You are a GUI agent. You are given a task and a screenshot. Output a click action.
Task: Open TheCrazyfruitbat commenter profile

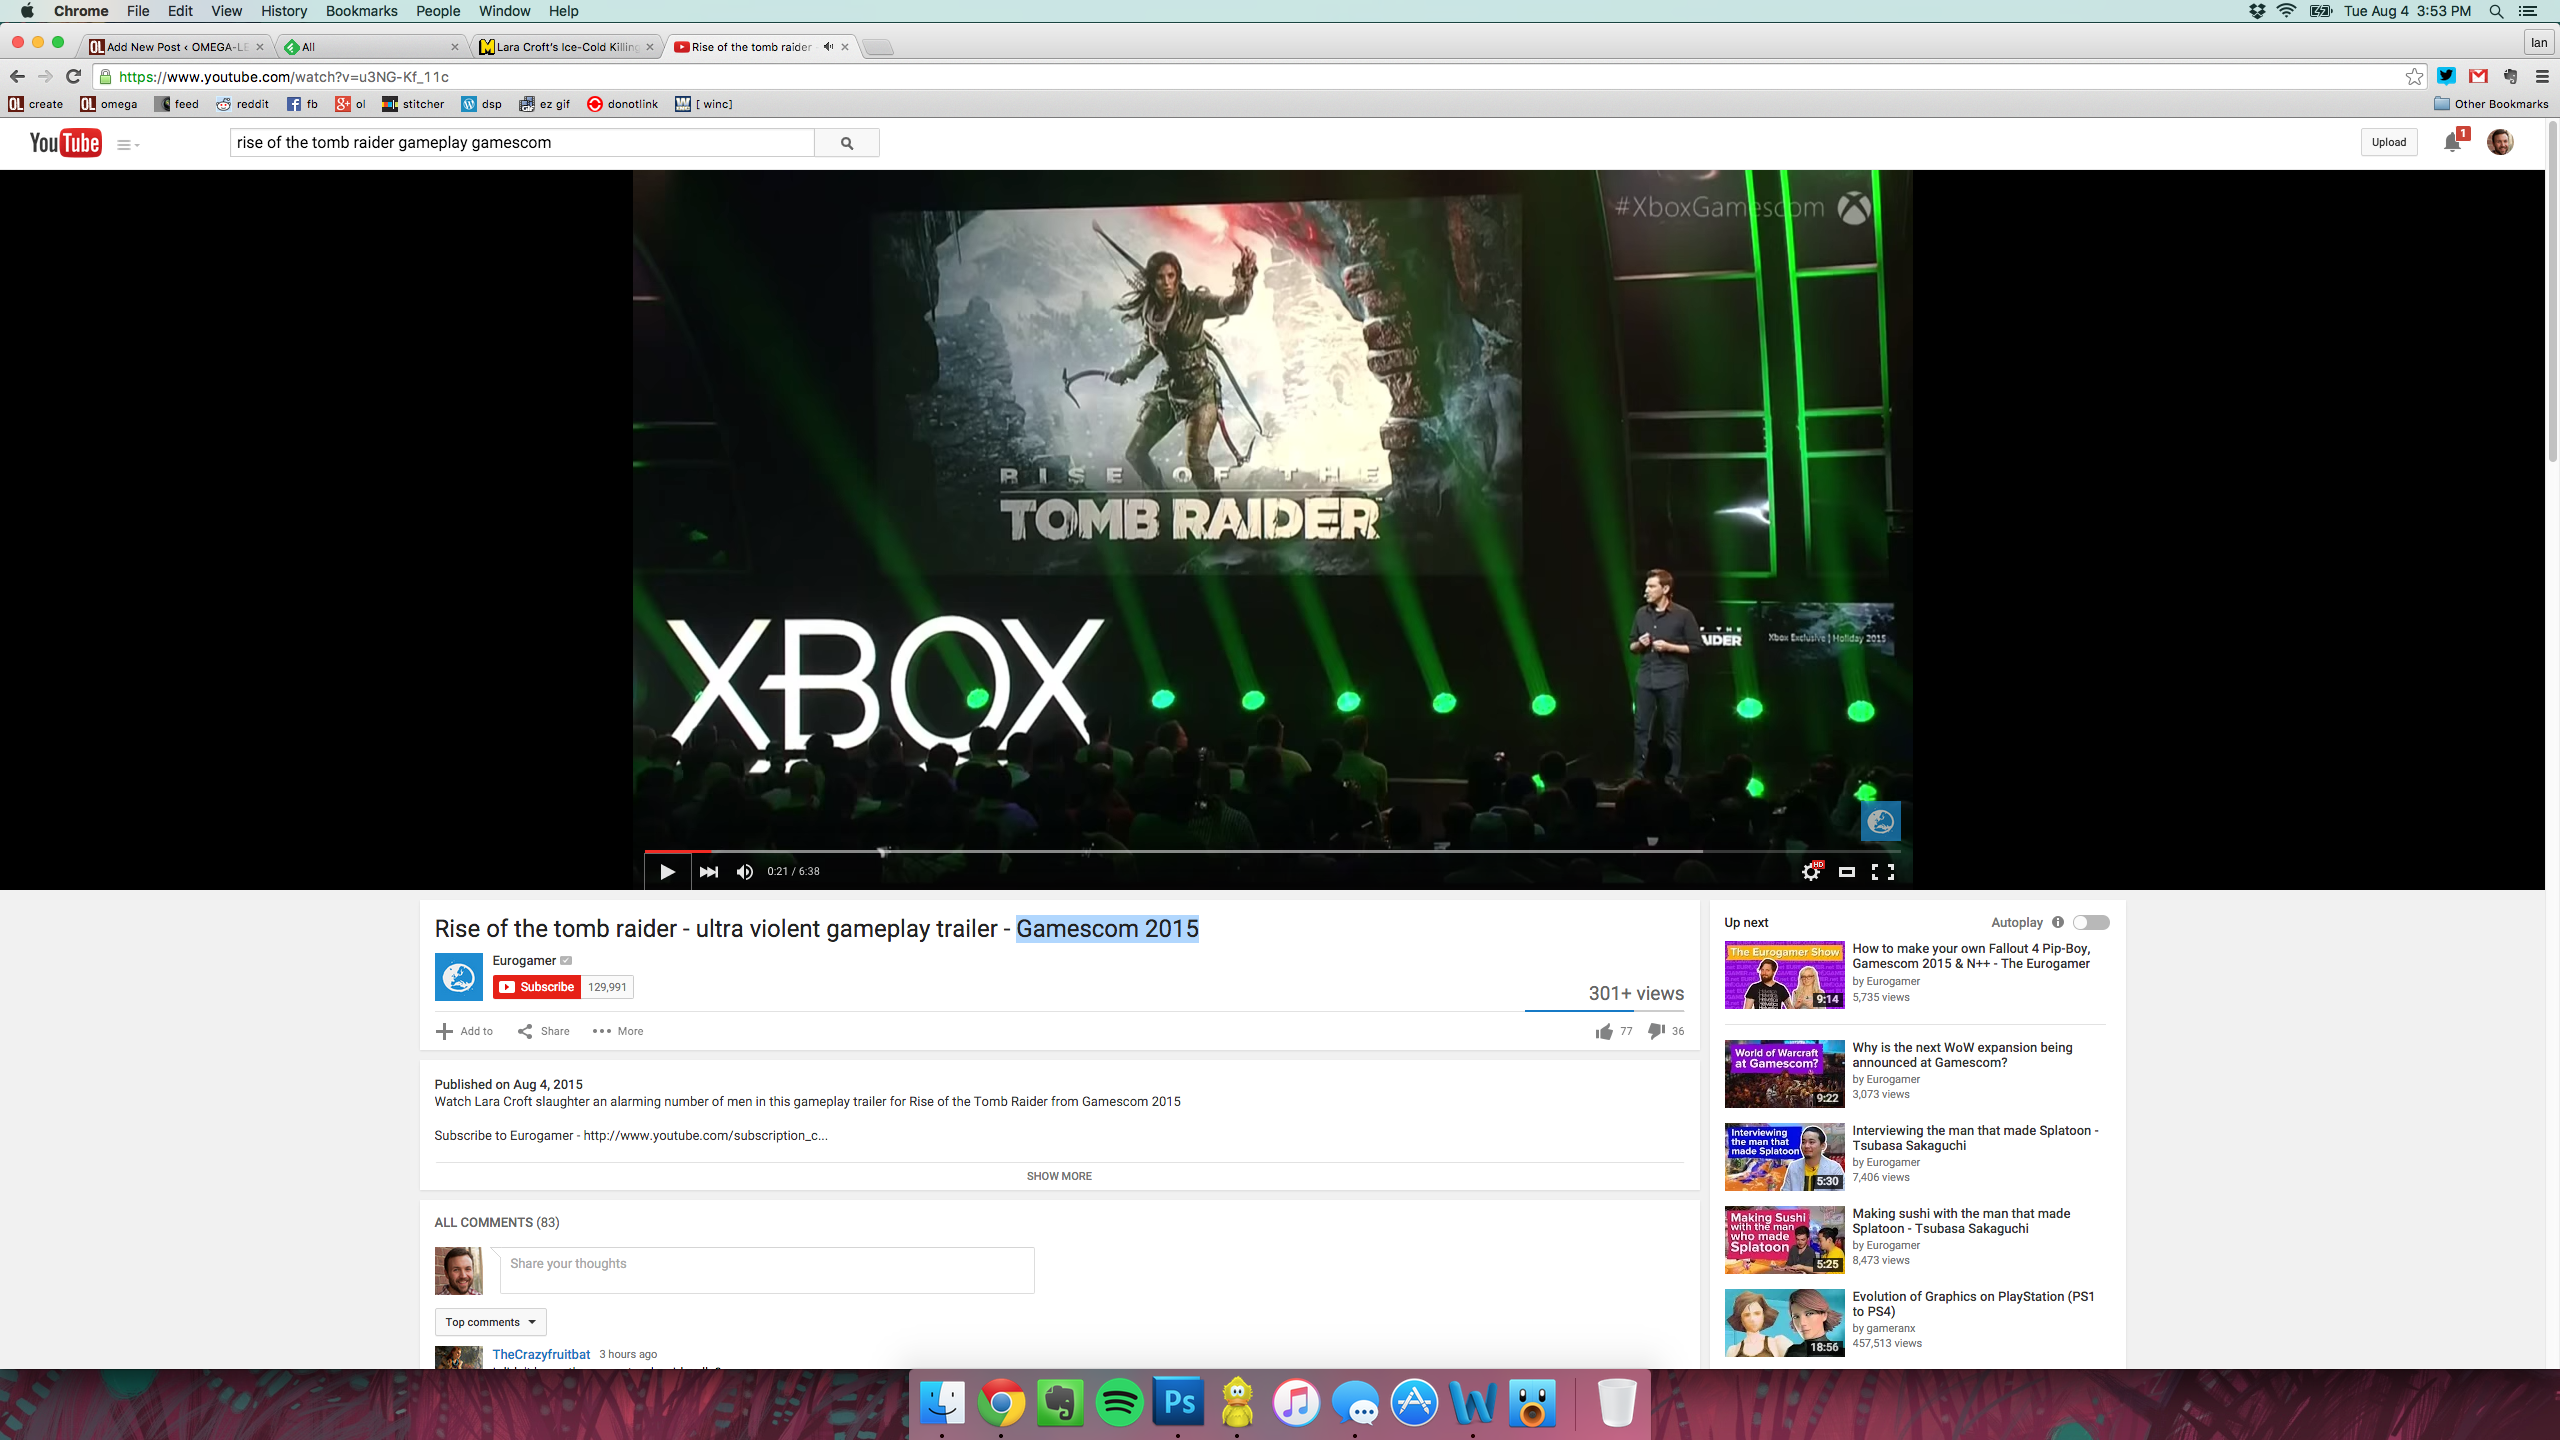pos(541,1354)
